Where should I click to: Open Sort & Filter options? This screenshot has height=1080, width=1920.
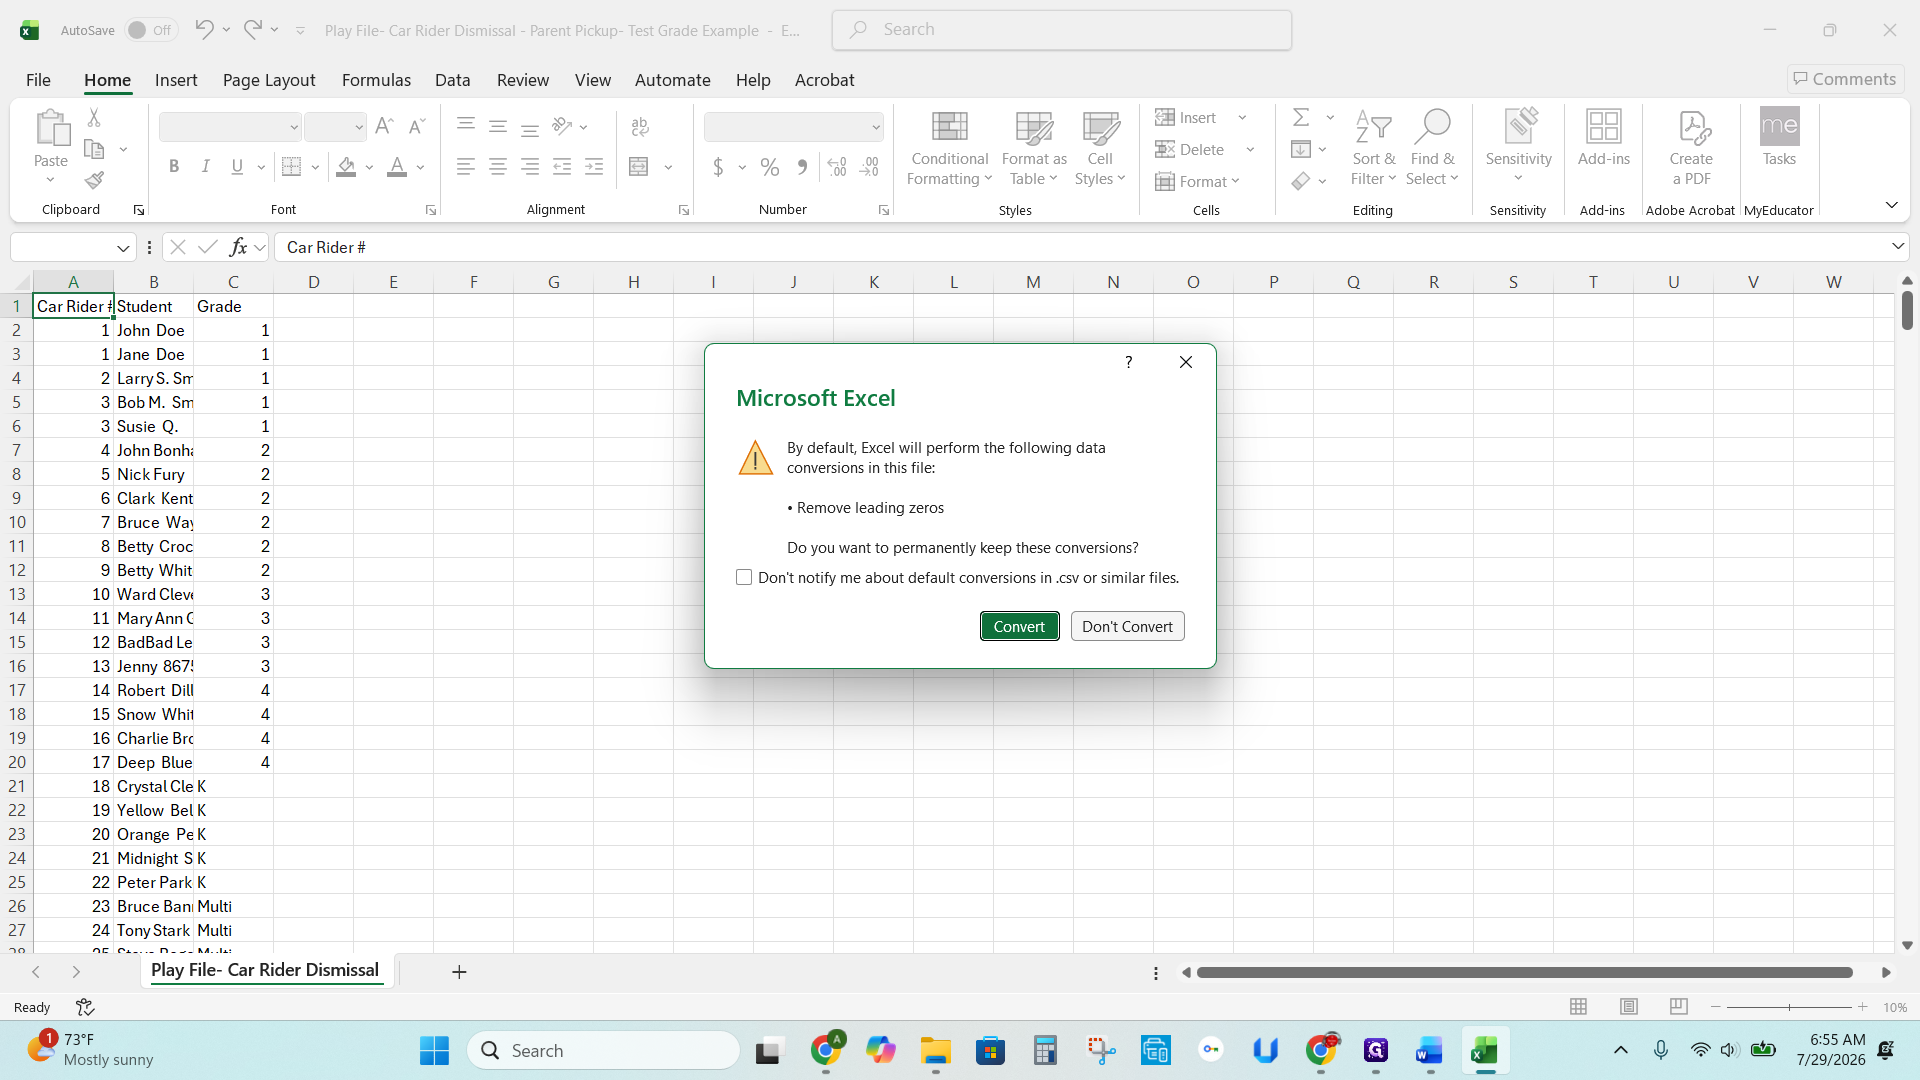click(x=1373, y=148)
